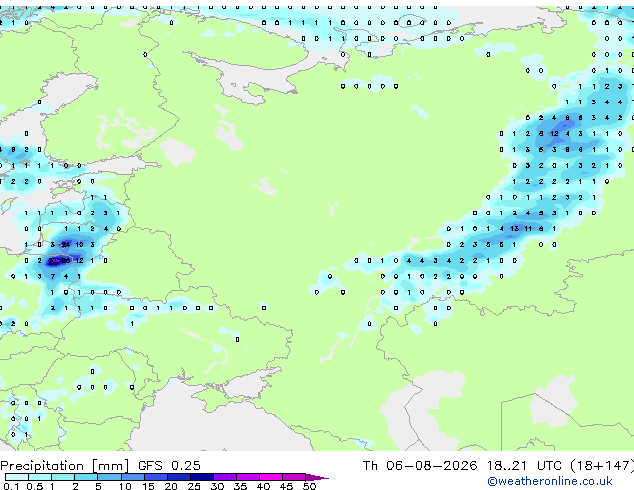
Task: Click the '12' value right of '20'
Action: (79, 261)
